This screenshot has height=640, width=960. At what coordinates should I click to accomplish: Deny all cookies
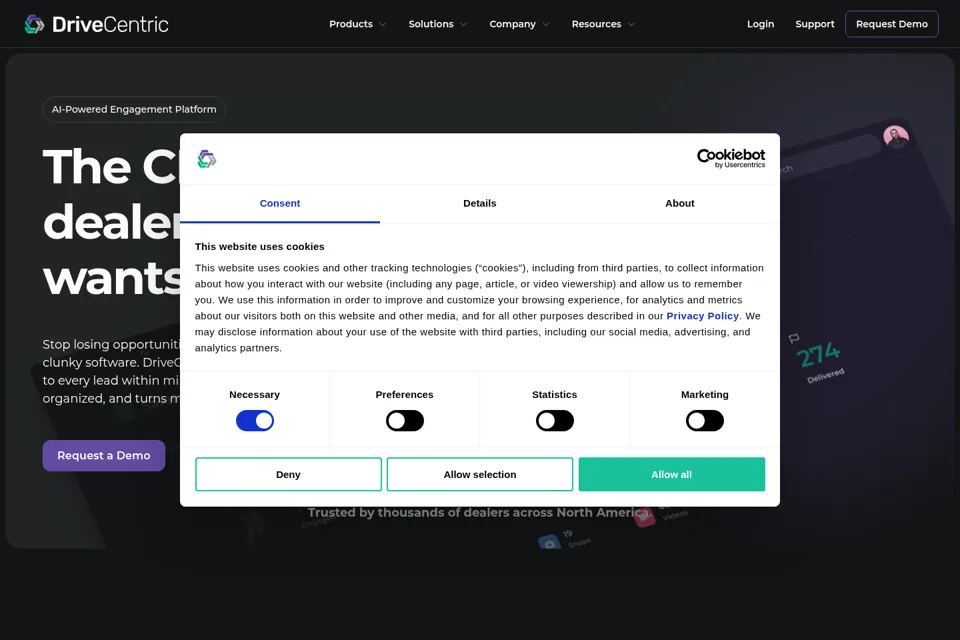click(288, 474)
